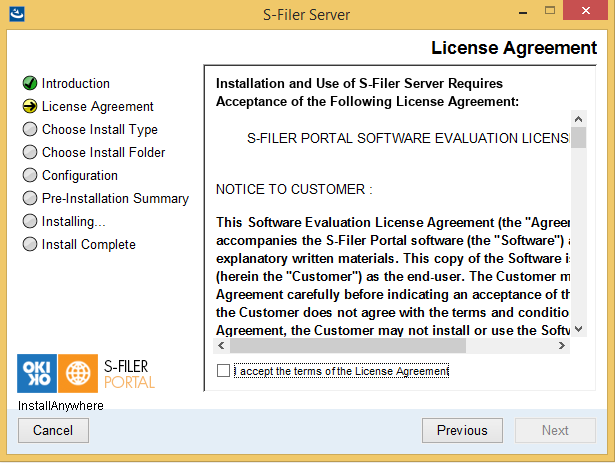Select the License Agreement step label
The image size is (615, 463).
pos(98,107)
